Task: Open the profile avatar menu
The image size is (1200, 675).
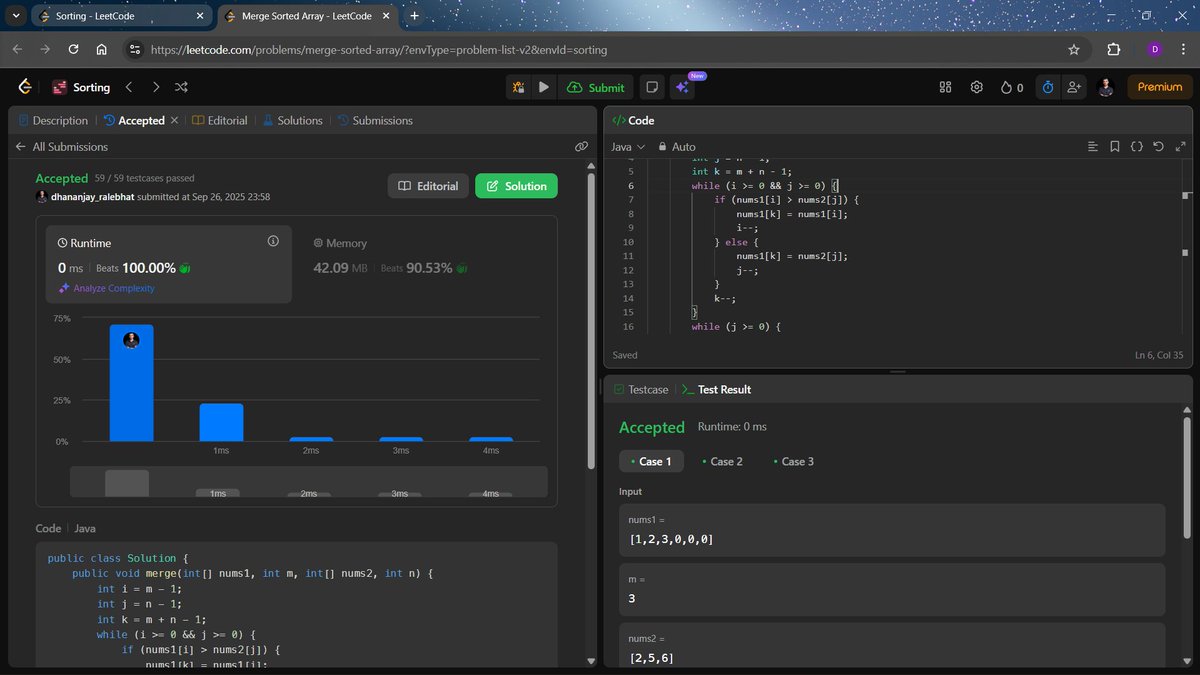Action: click(1105, 87)
